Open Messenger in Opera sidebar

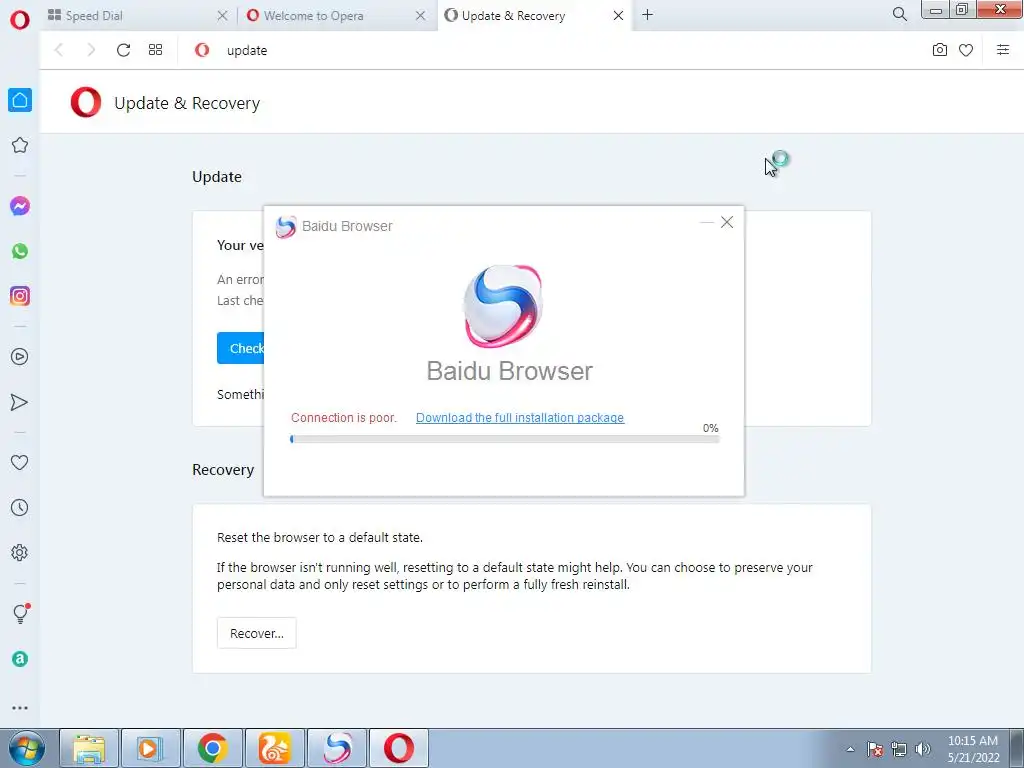20,206
